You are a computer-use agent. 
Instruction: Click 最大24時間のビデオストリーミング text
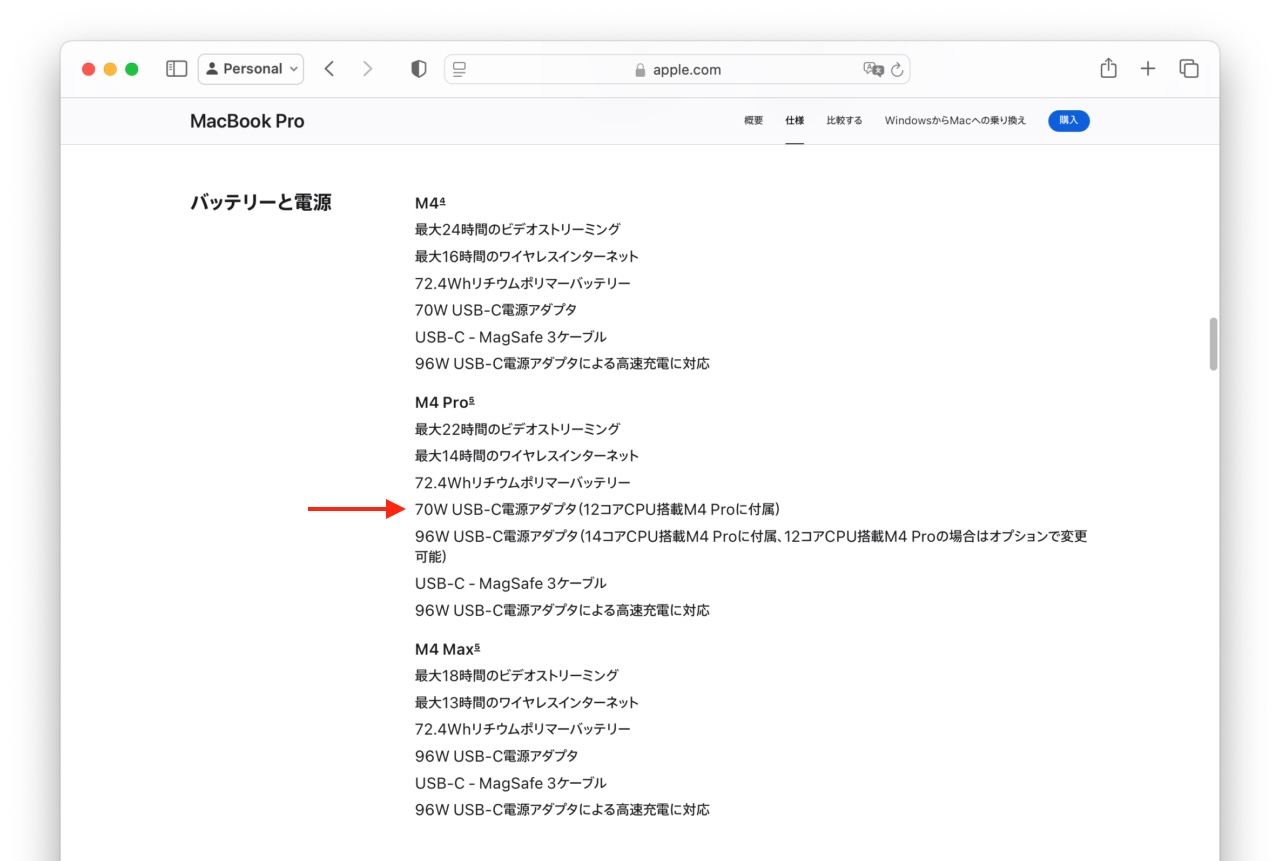coord(517,229)
